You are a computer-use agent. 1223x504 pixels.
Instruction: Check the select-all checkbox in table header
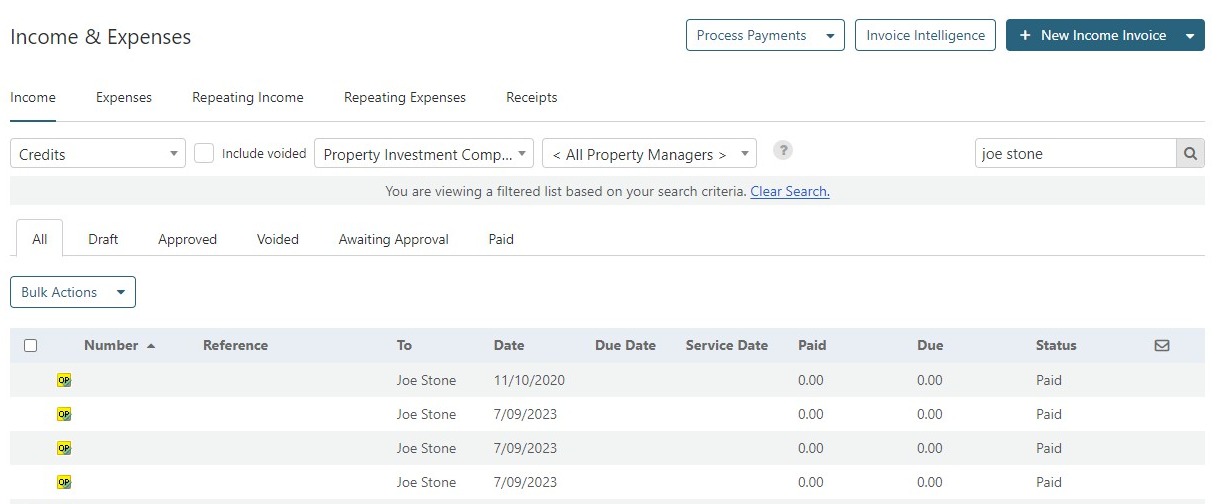(30, 345)
